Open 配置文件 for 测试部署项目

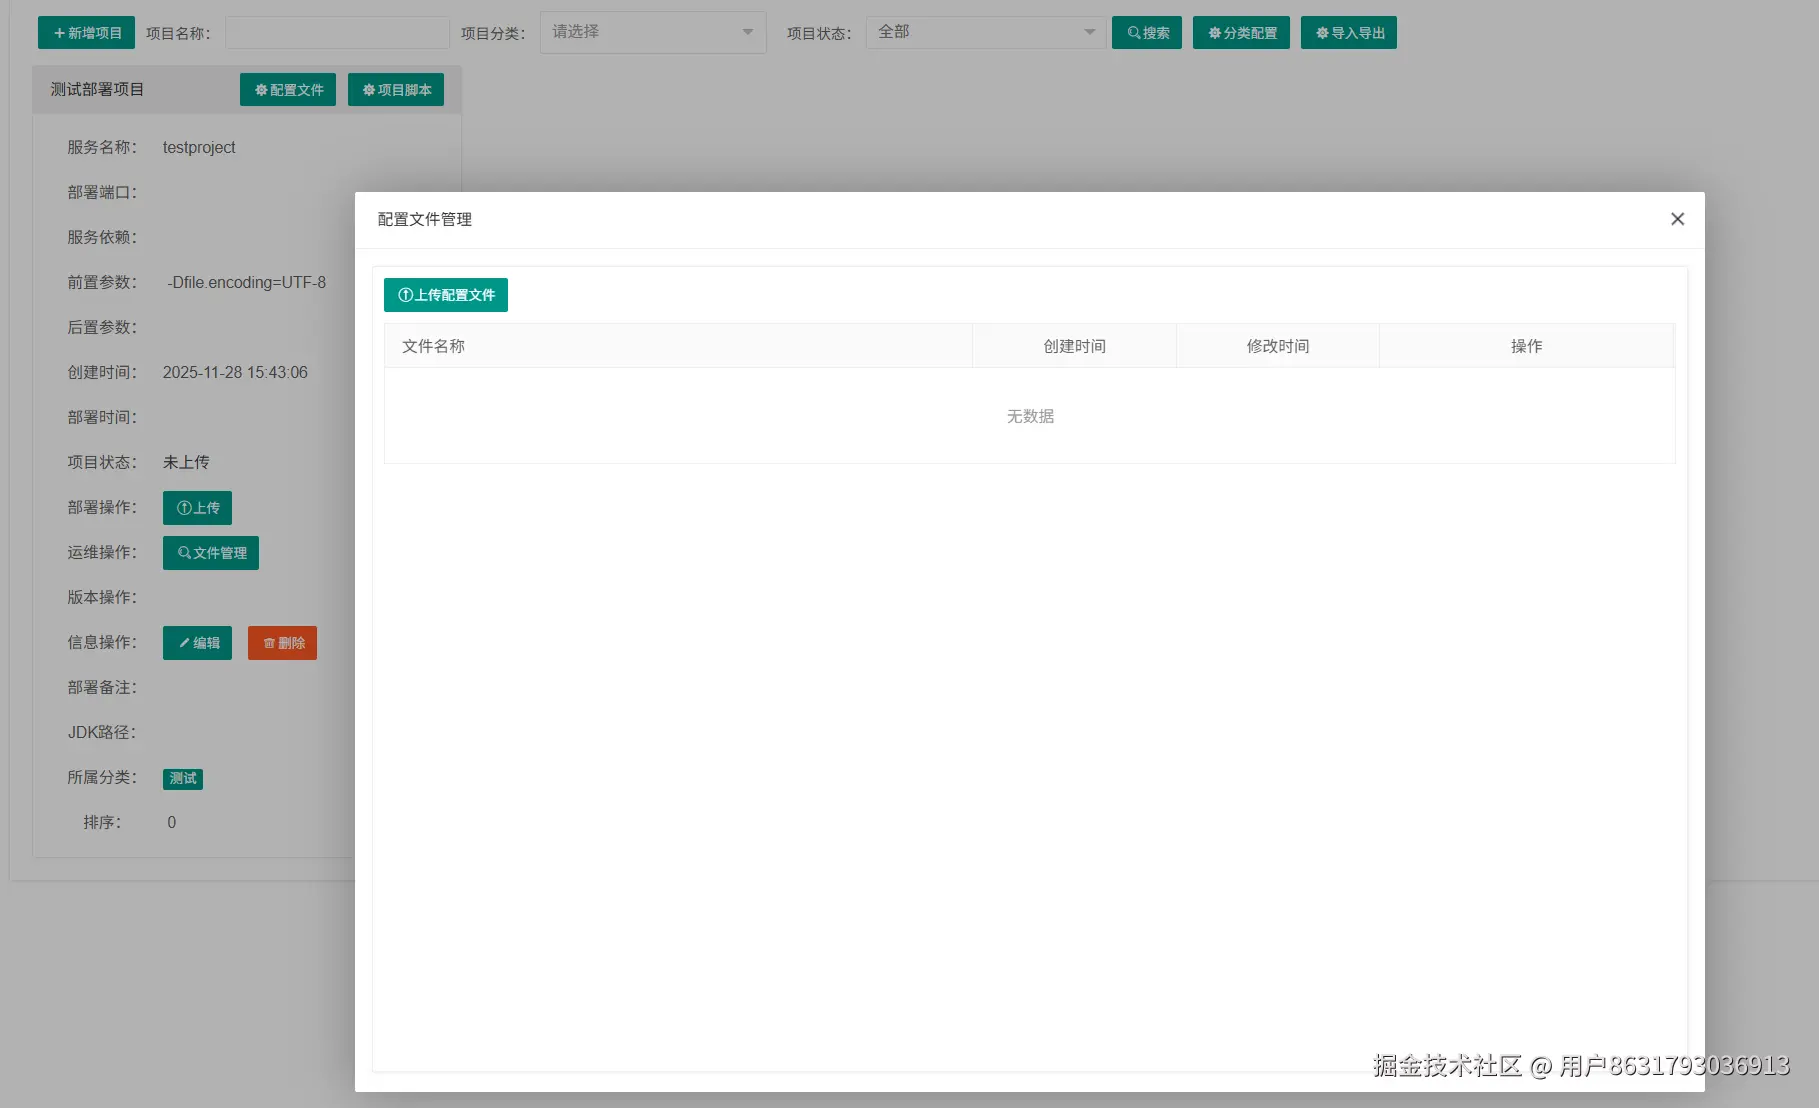[x=288, y=90]
